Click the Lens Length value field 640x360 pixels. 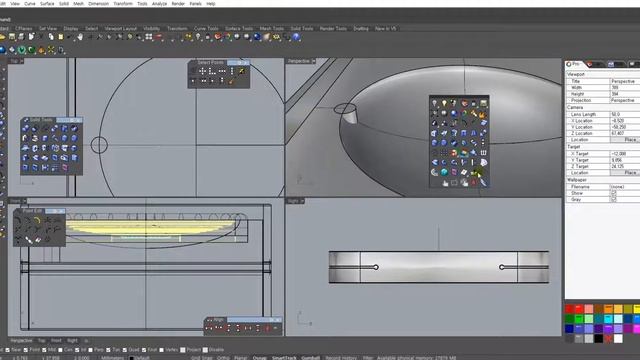[x=625, y=114]
